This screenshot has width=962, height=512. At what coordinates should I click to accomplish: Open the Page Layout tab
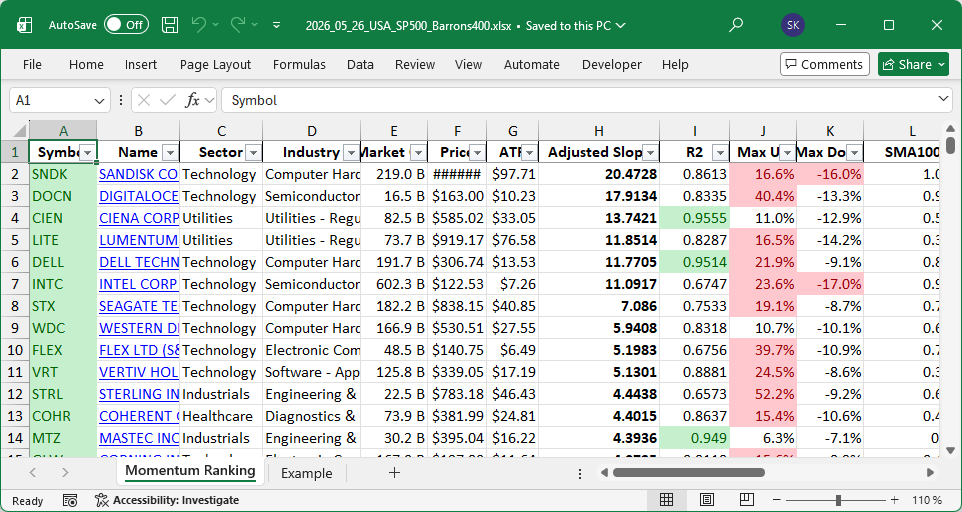(x=215, y=64)
